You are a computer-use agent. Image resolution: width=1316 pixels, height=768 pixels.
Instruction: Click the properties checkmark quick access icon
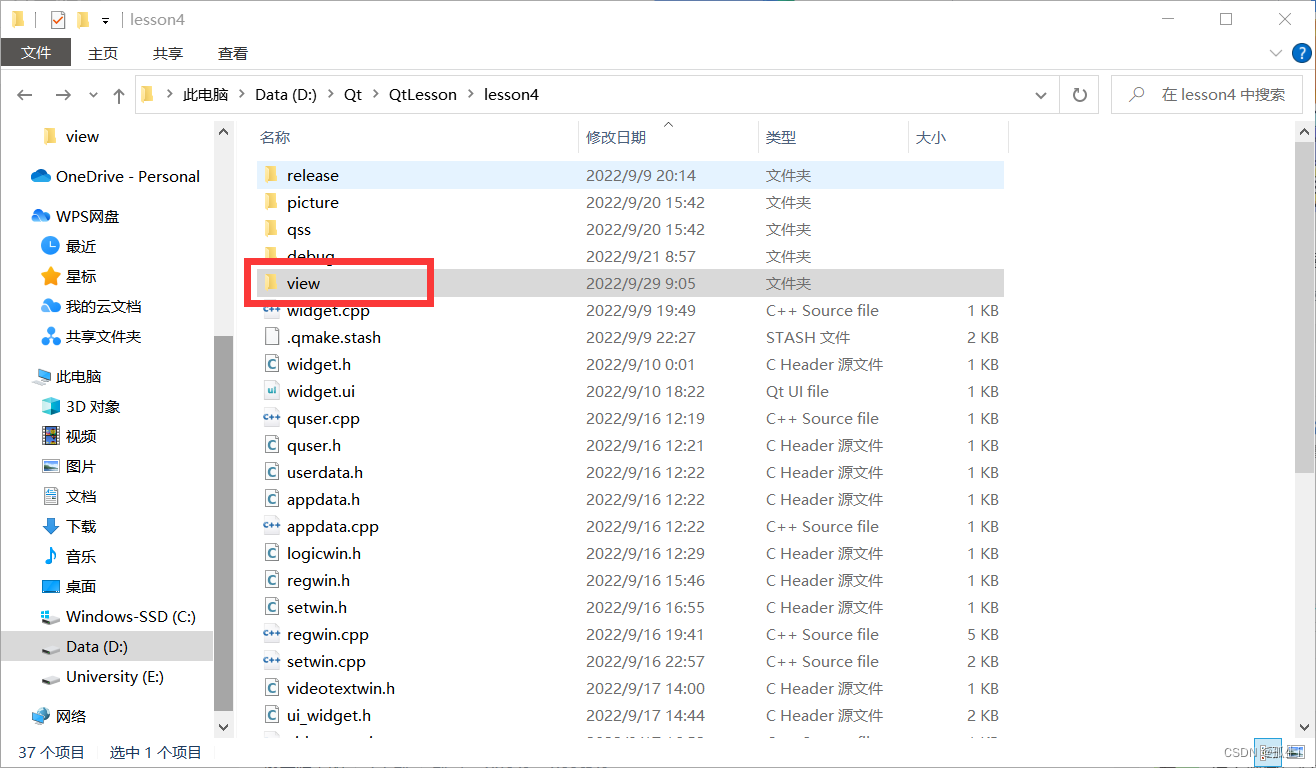pos(58,19)
